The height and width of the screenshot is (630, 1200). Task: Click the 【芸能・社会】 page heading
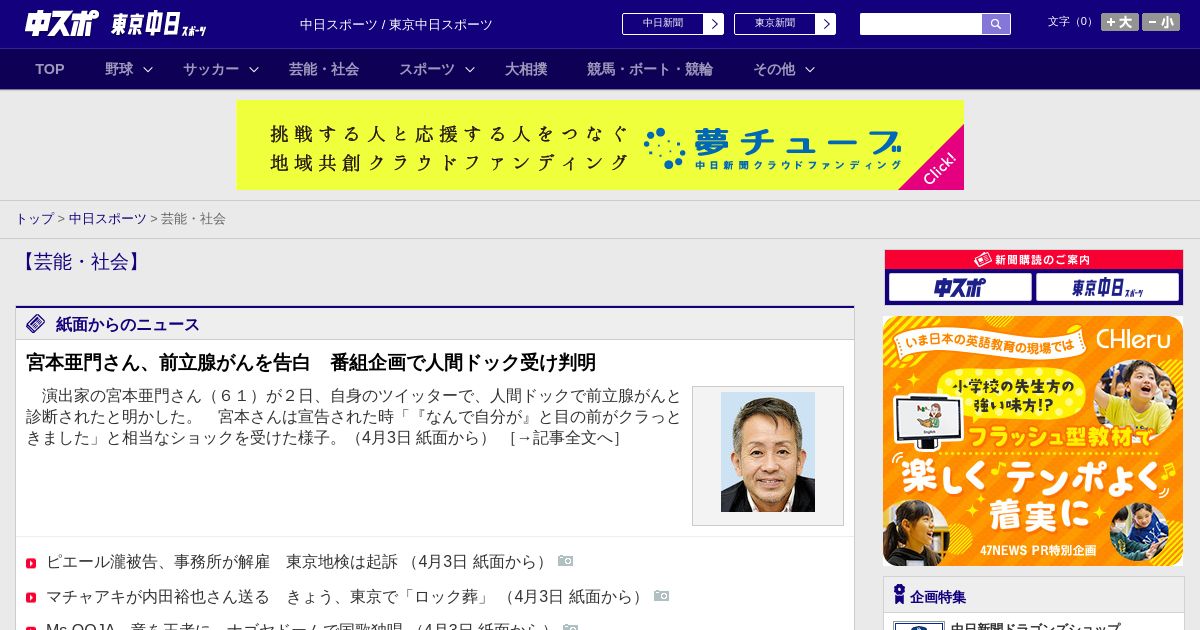tap(81, 262)
